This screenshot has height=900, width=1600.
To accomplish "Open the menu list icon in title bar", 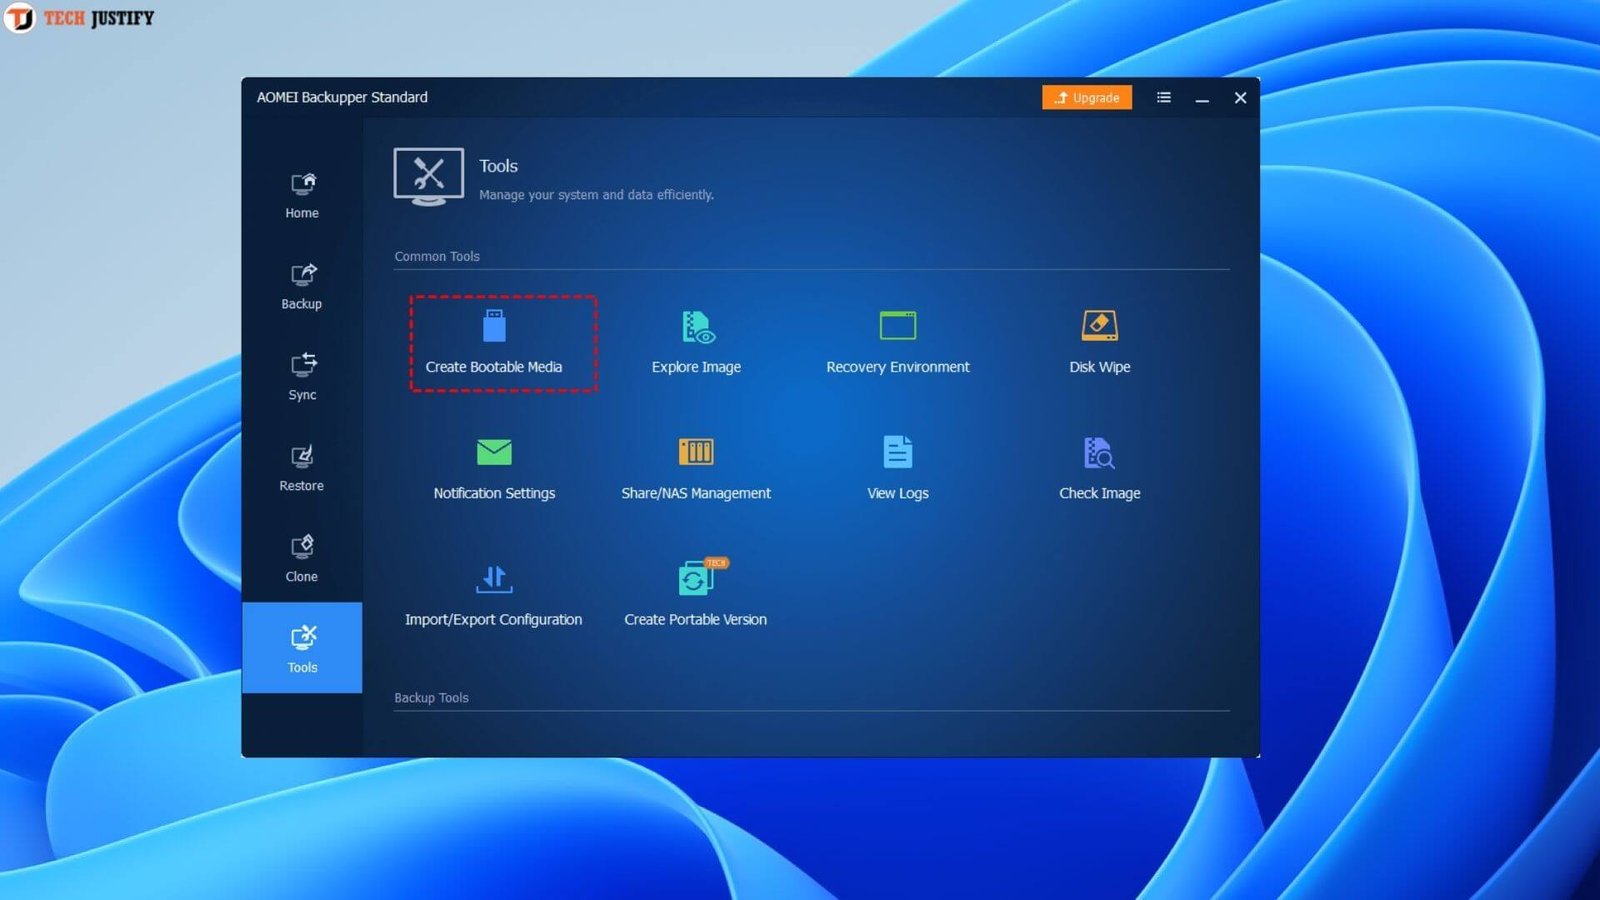I will coord(1164,97).
